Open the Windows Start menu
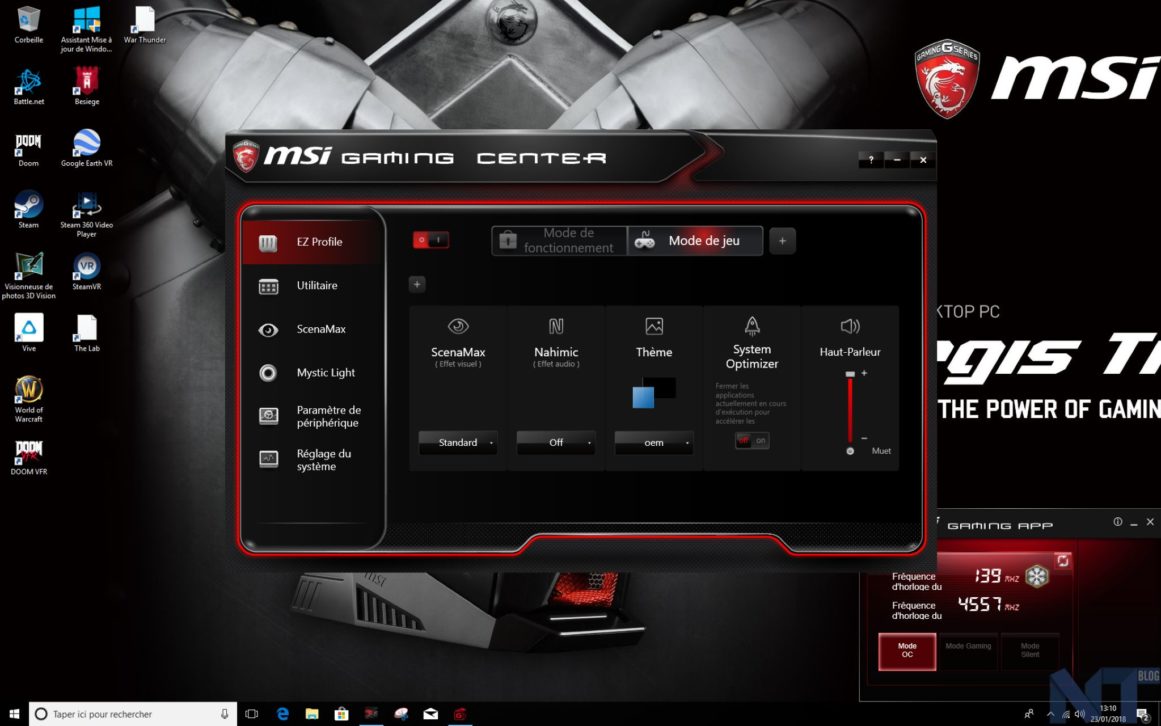The width and height of the screenshot is (1161, 726). point(14,713)
